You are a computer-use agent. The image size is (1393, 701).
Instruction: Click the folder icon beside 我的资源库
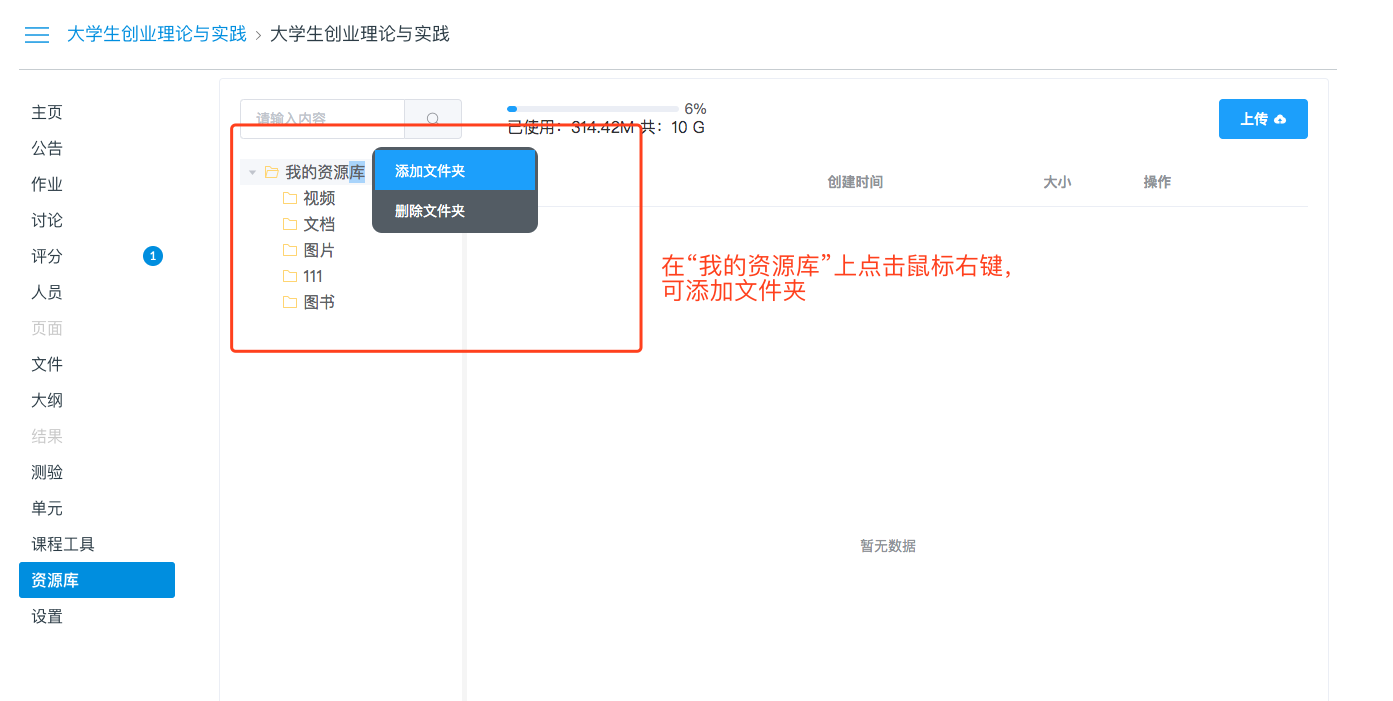[271, 172]
